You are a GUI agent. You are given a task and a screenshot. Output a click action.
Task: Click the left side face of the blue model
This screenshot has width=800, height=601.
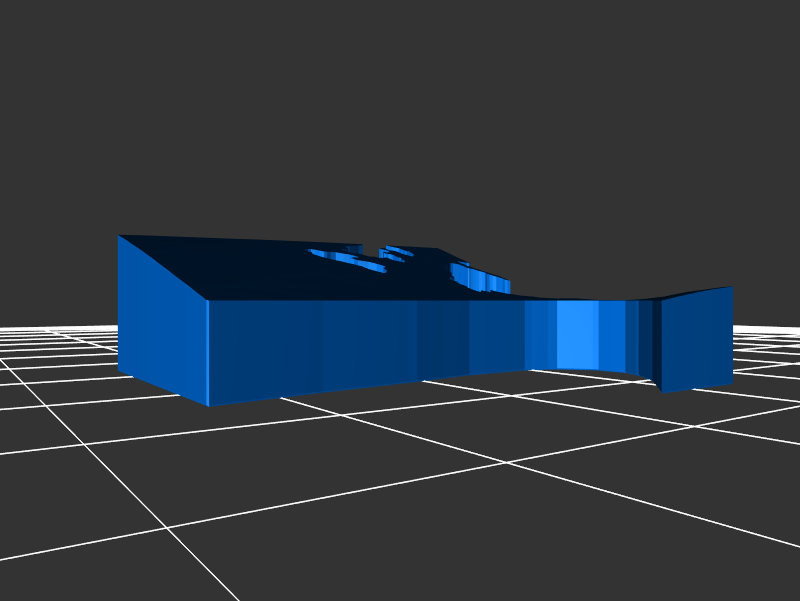point(162,320)
